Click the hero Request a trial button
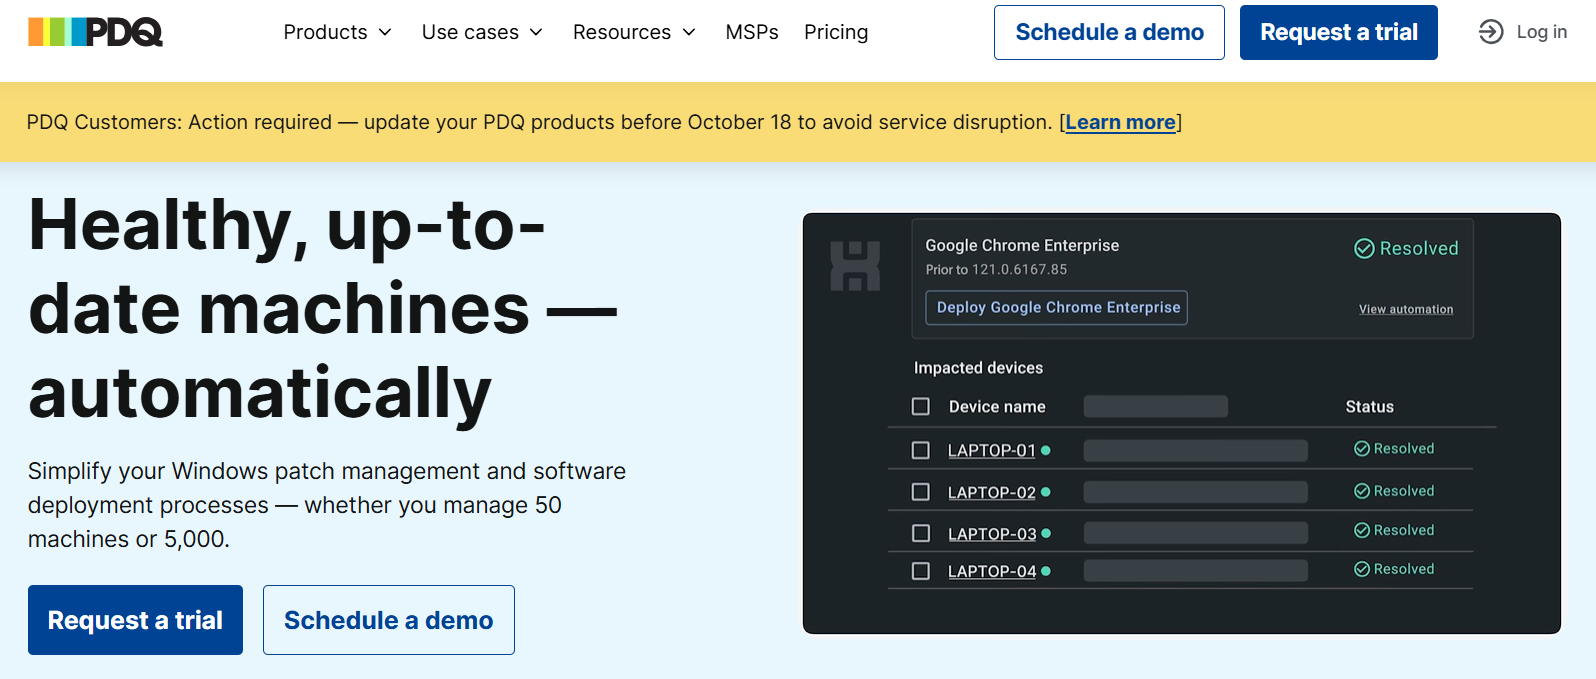1596x679 pixels. pyautogui.click(x=135, y=620)
